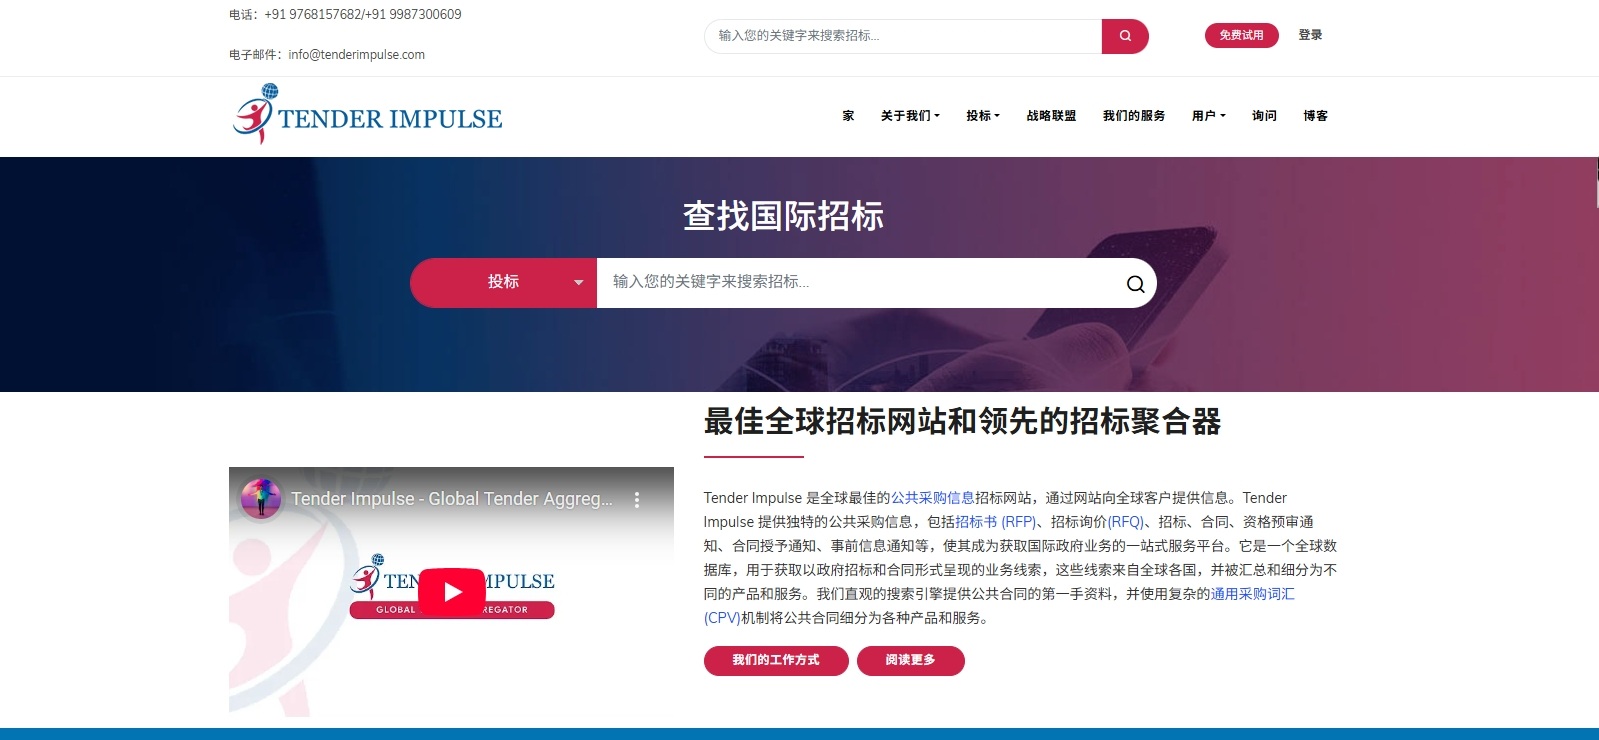Image resolution: width=1599 pixels, height=740 pixels.
Task: Open the YouTube channel avatar on video
Action: pos(261,498)
